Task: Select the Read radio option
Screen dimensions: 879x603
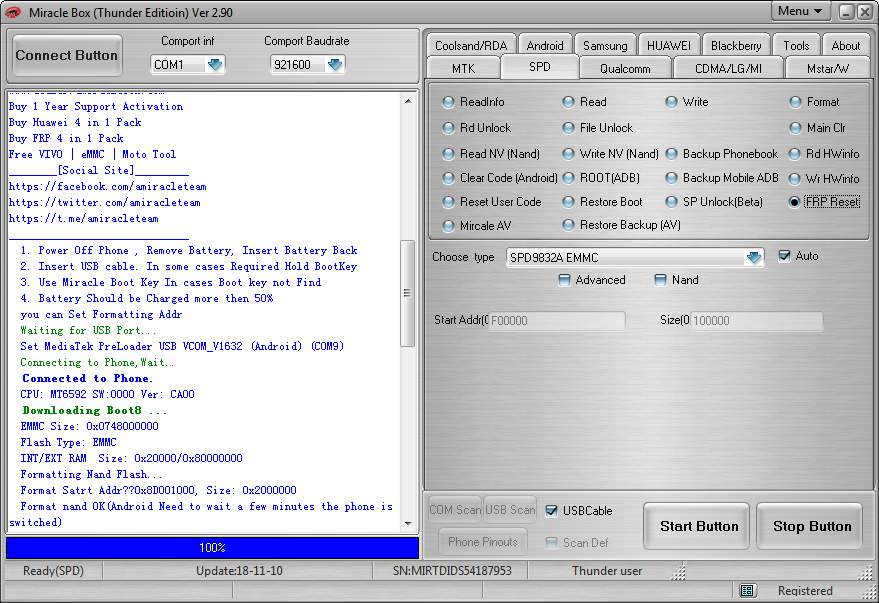Action: (x=584, y=102)
